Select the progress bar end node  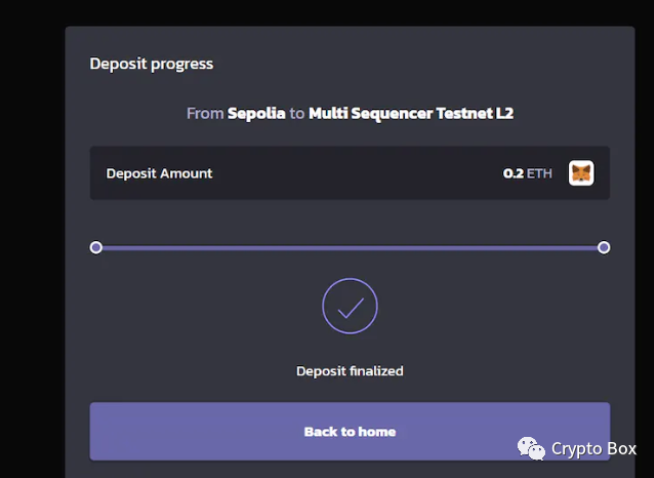[x=604, y=247]
